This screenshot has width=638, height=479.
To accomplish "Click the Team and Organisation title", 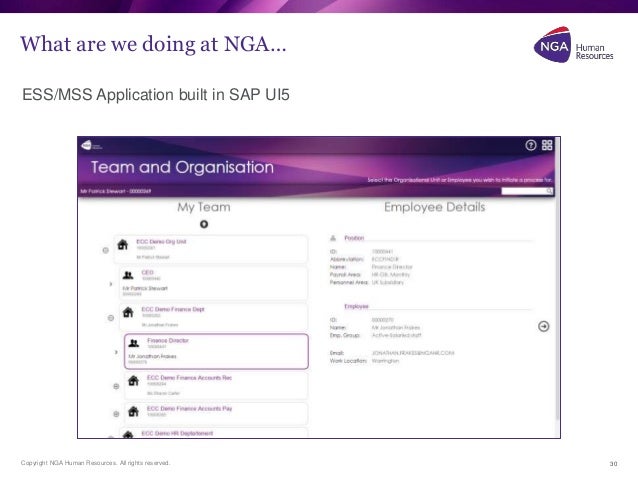I will 182,167.
